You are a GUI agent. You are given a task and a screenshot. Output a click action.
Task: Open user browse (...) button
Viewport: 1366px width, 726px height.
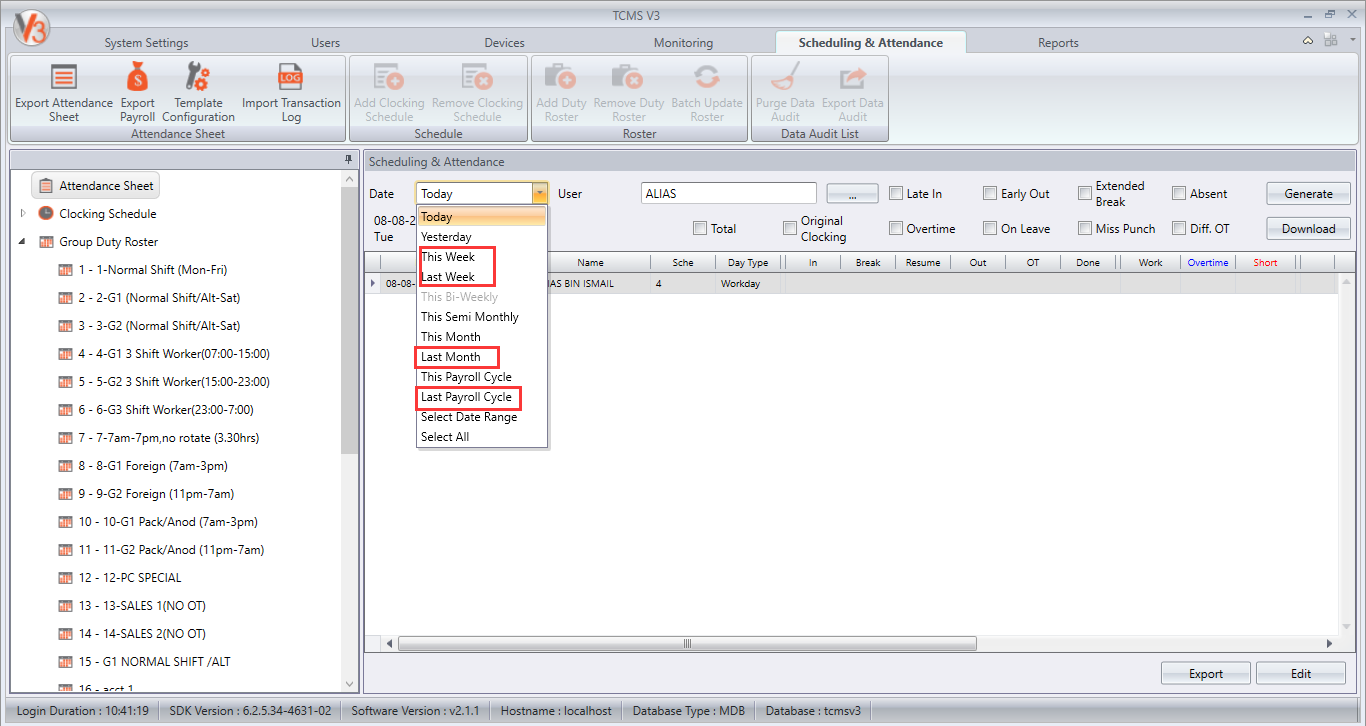click(x=852, y=194)
